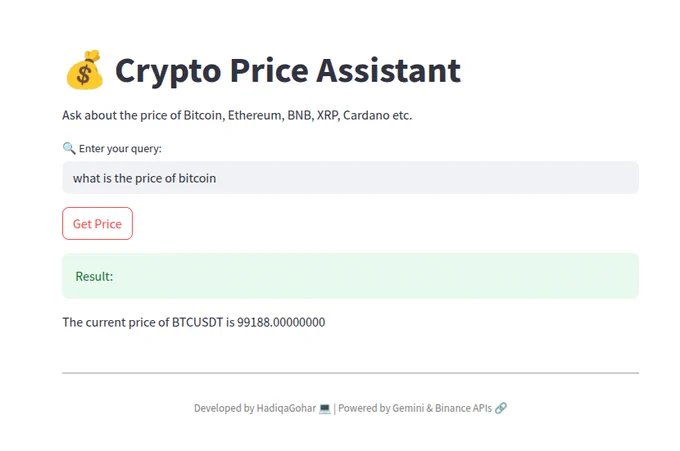Click the 99188.00000000 price value
Image resolution: width=680 pixels, height=451 pixels.
[281, 322]
